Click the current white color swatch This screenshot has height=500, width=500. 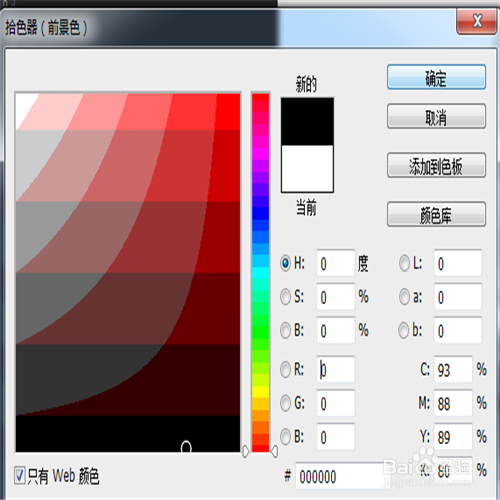pyautogui.click(x=307, y=169)
